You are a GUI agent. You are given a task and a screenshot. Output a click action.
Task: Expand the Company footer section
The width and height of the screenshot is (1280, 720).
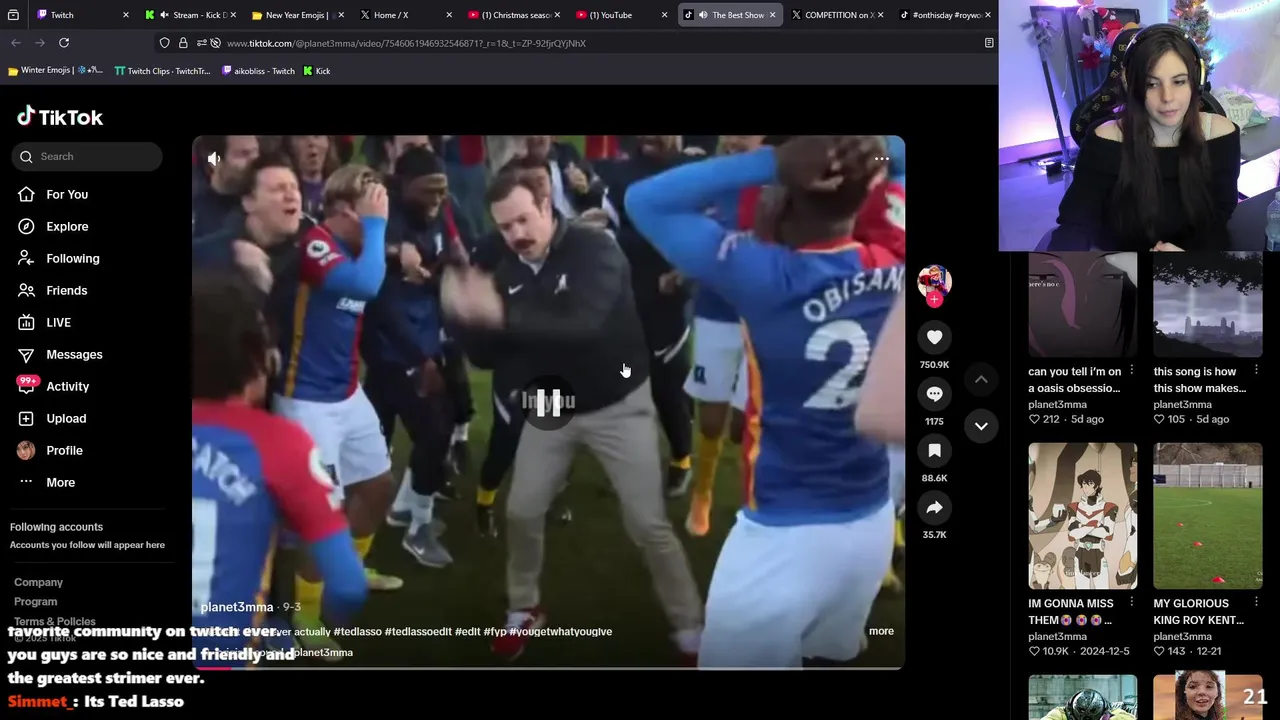pos(38,582)
